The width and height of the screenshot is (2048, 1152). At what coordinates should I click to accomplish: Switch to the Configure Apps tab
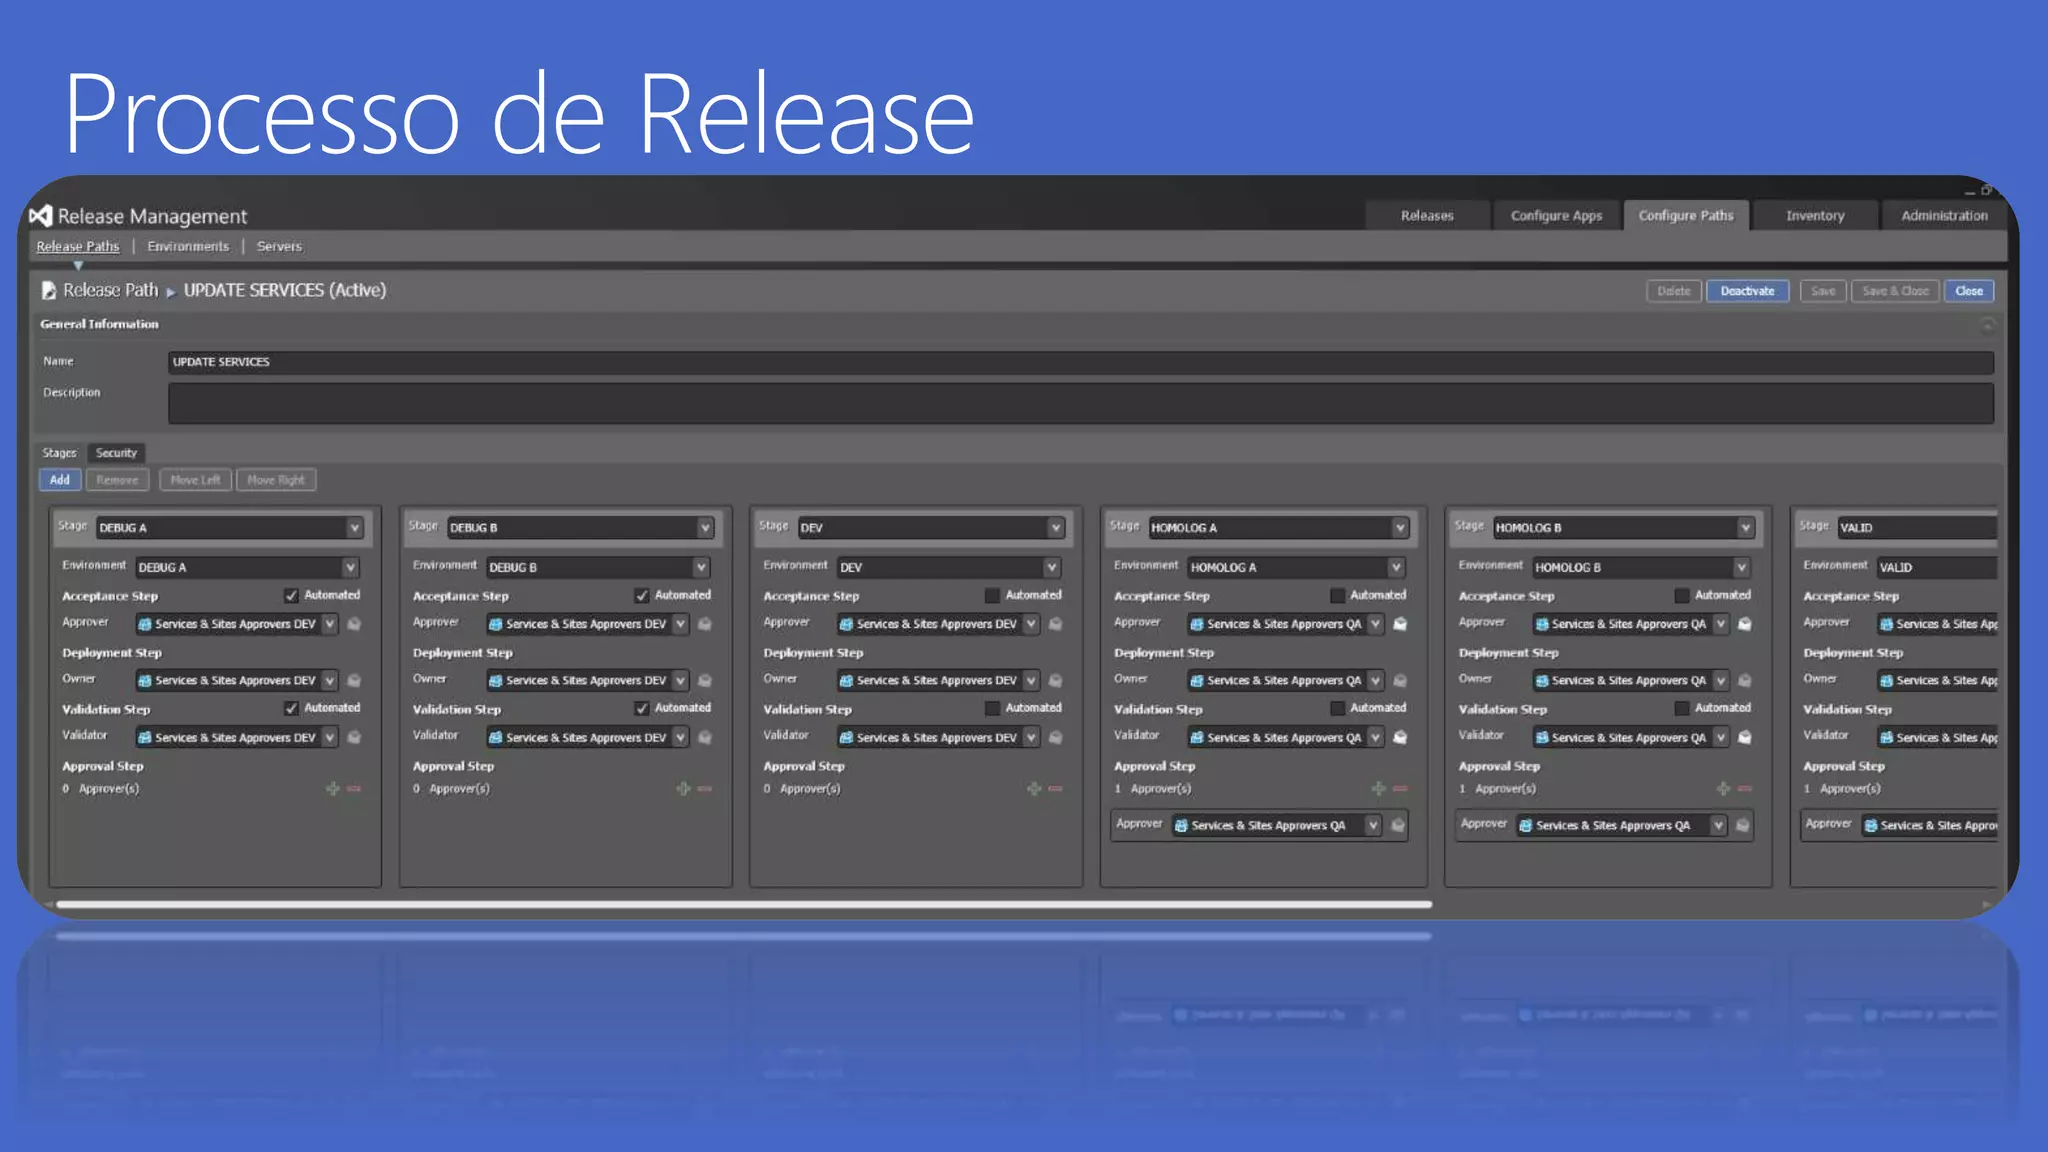(1555, 216)
